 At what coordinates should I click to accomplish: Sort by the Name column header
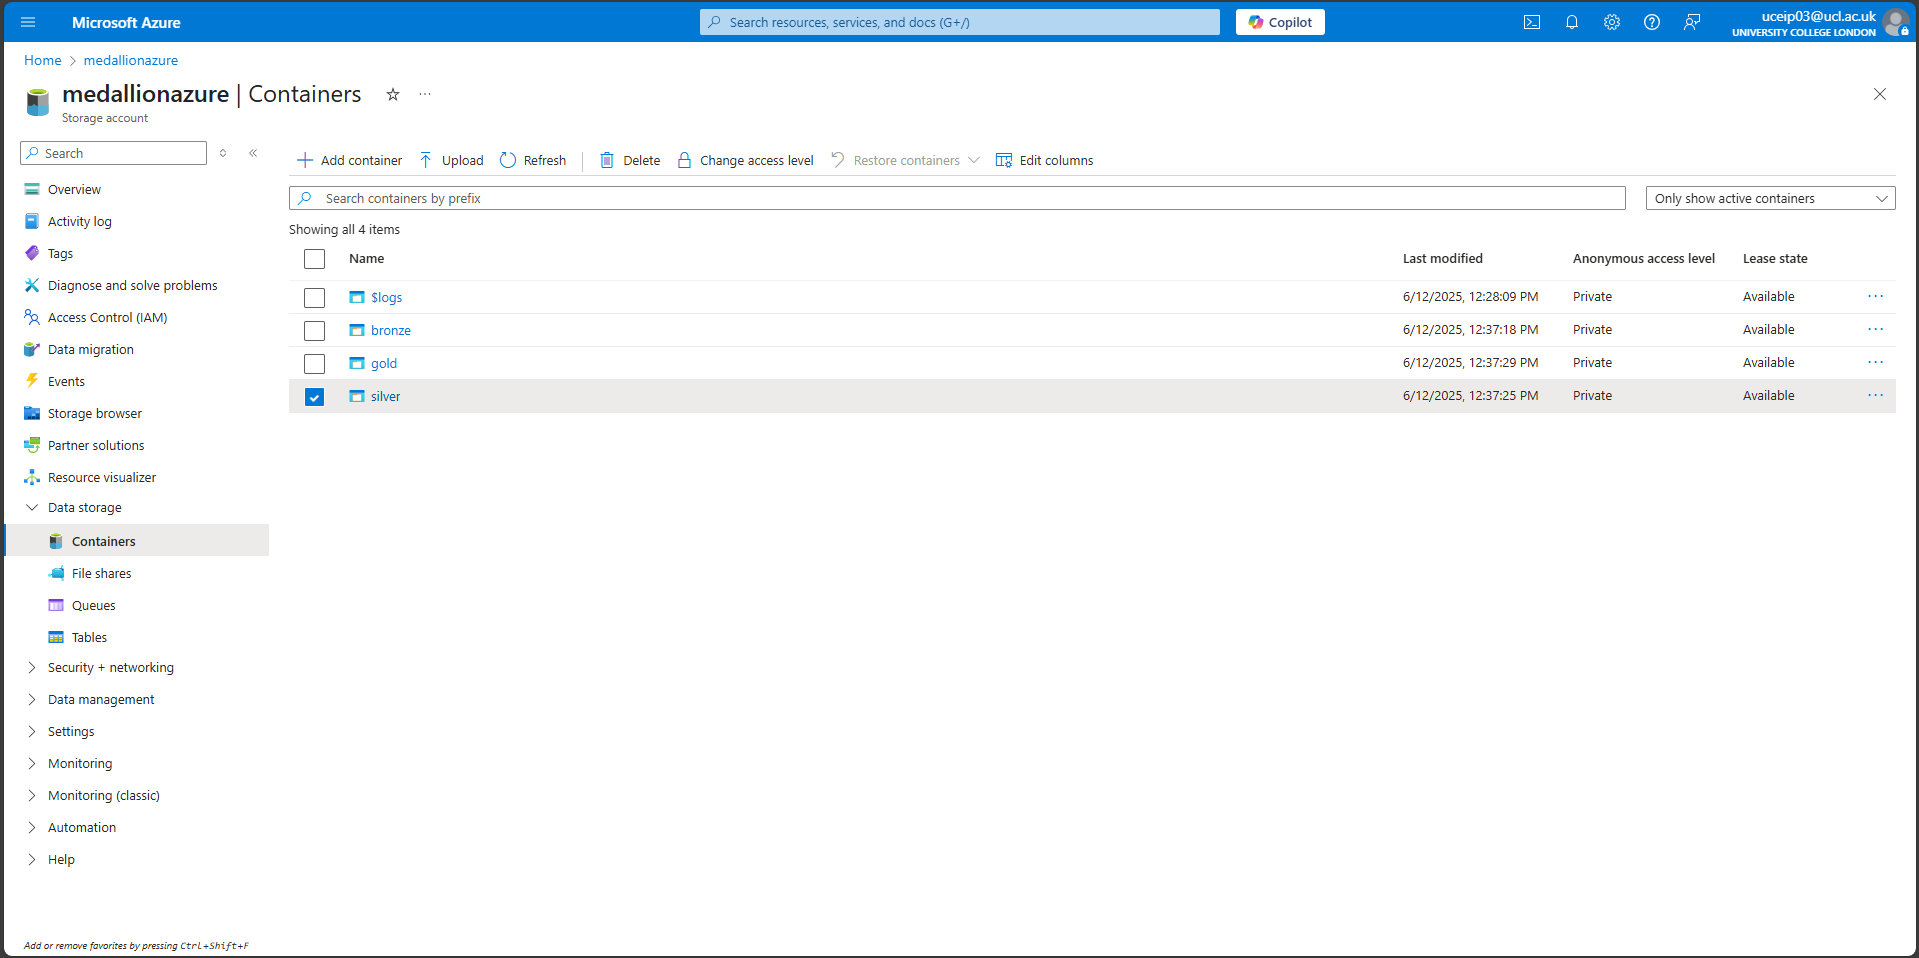click(x=366, y=258)
